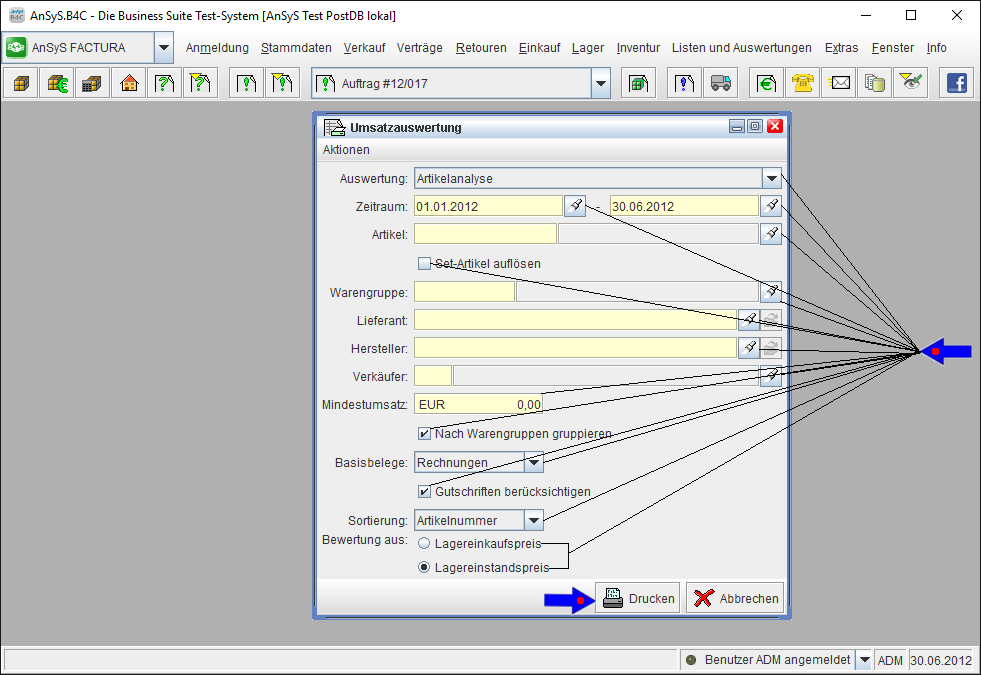The height and width of the screenshot is (675, 981).
Task: Uncheck Nach Warengruppen gruppieren
Action: pyautogui.click(x=424, y=434)
